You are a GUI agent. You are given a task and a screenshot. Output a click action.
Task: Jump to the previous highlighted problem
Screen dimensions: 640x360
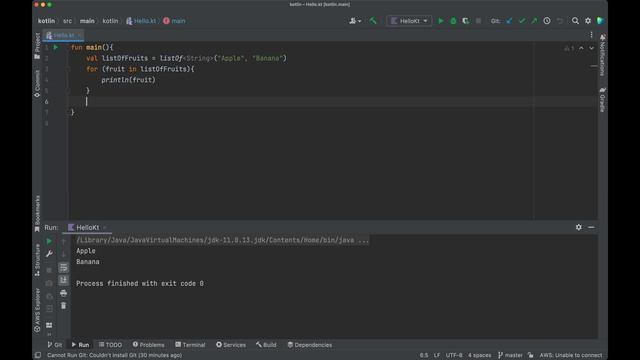click(x=581, y=48)
